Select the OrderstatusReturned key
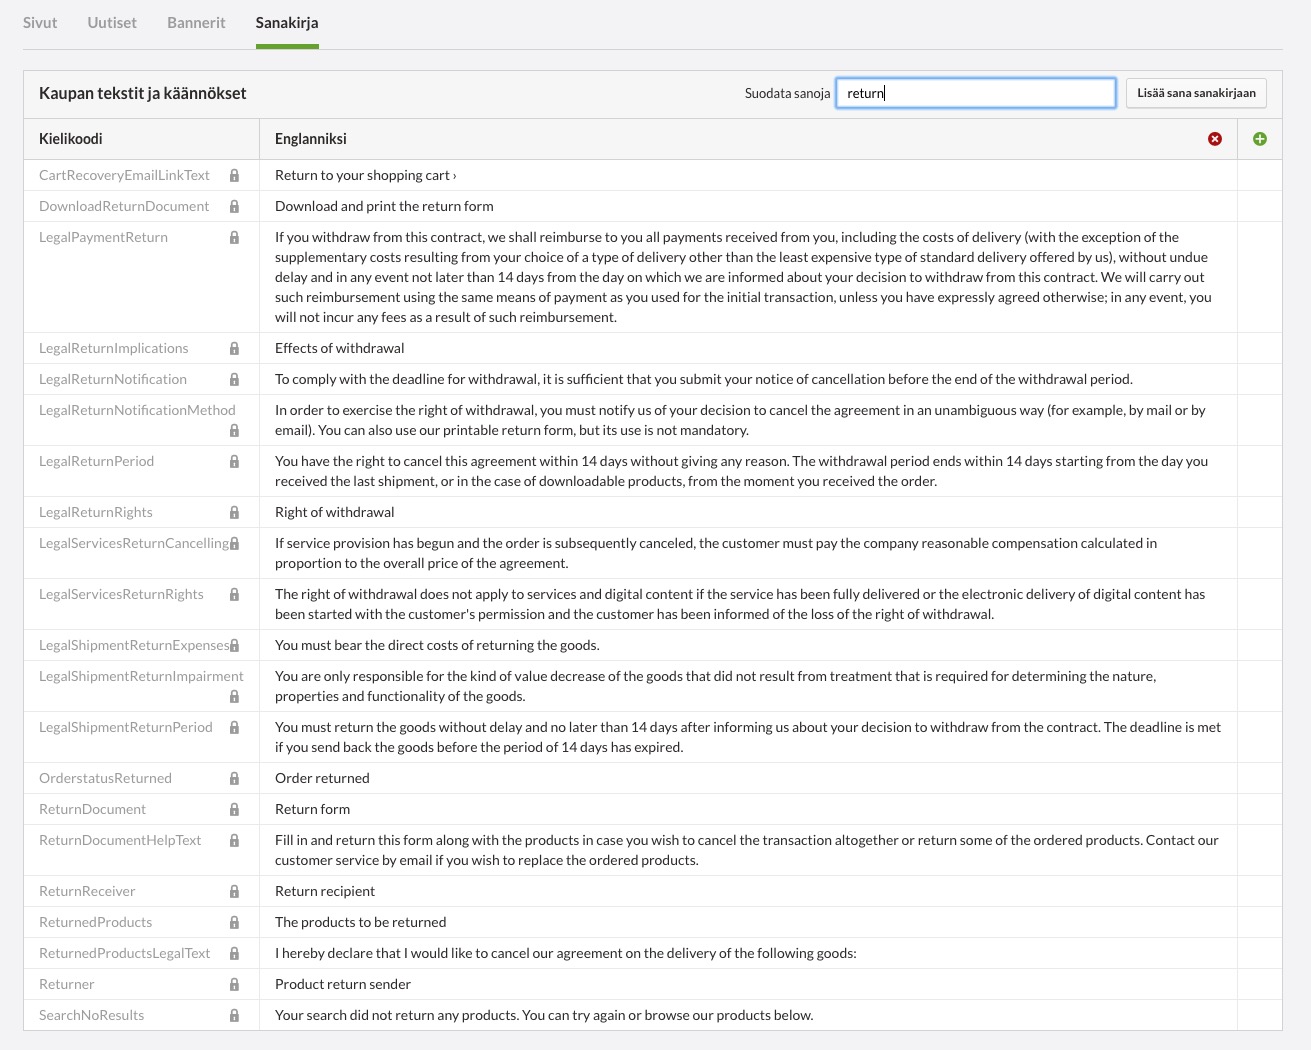 [105, 778]
